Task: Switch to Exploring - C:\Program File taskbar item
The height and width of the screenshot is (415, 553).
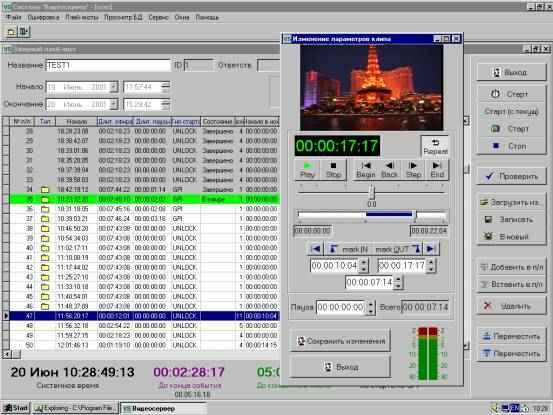Action: 75,408
